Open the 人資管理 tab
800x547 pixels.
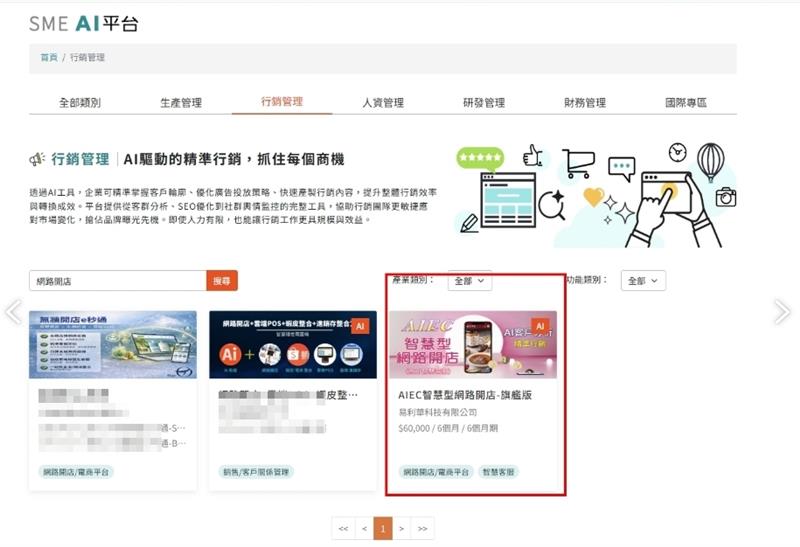(x=383, y=103)
